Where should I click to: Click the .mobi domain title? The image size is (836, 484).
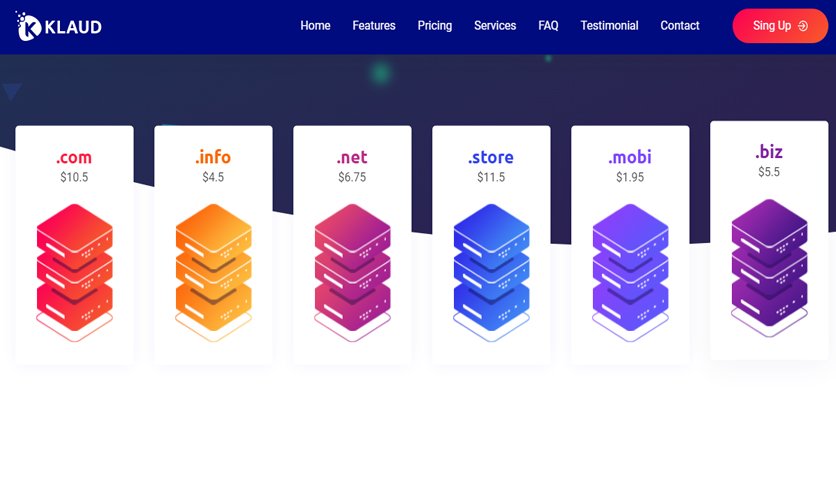(630, 157)
